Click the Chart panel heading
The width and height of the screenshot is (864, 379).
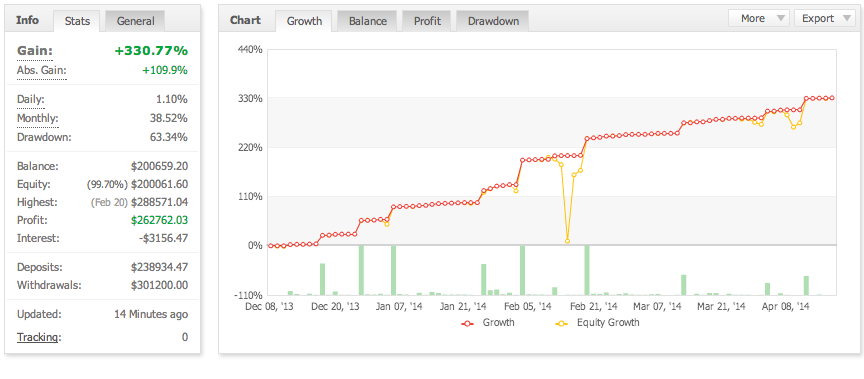click(245, 20)
